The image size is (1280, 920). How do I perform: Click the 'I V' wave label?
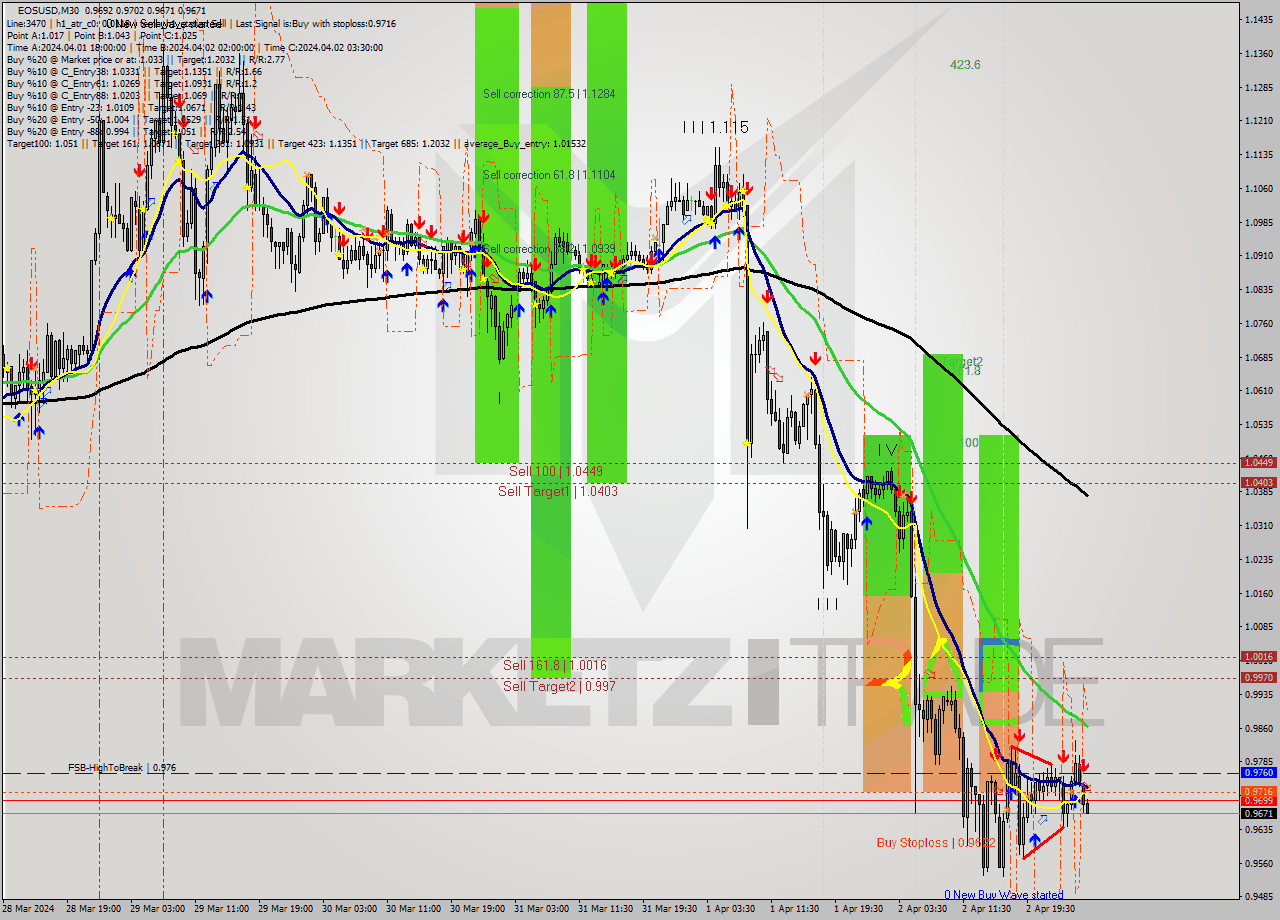pyautogui.click(x=887, y=451)
